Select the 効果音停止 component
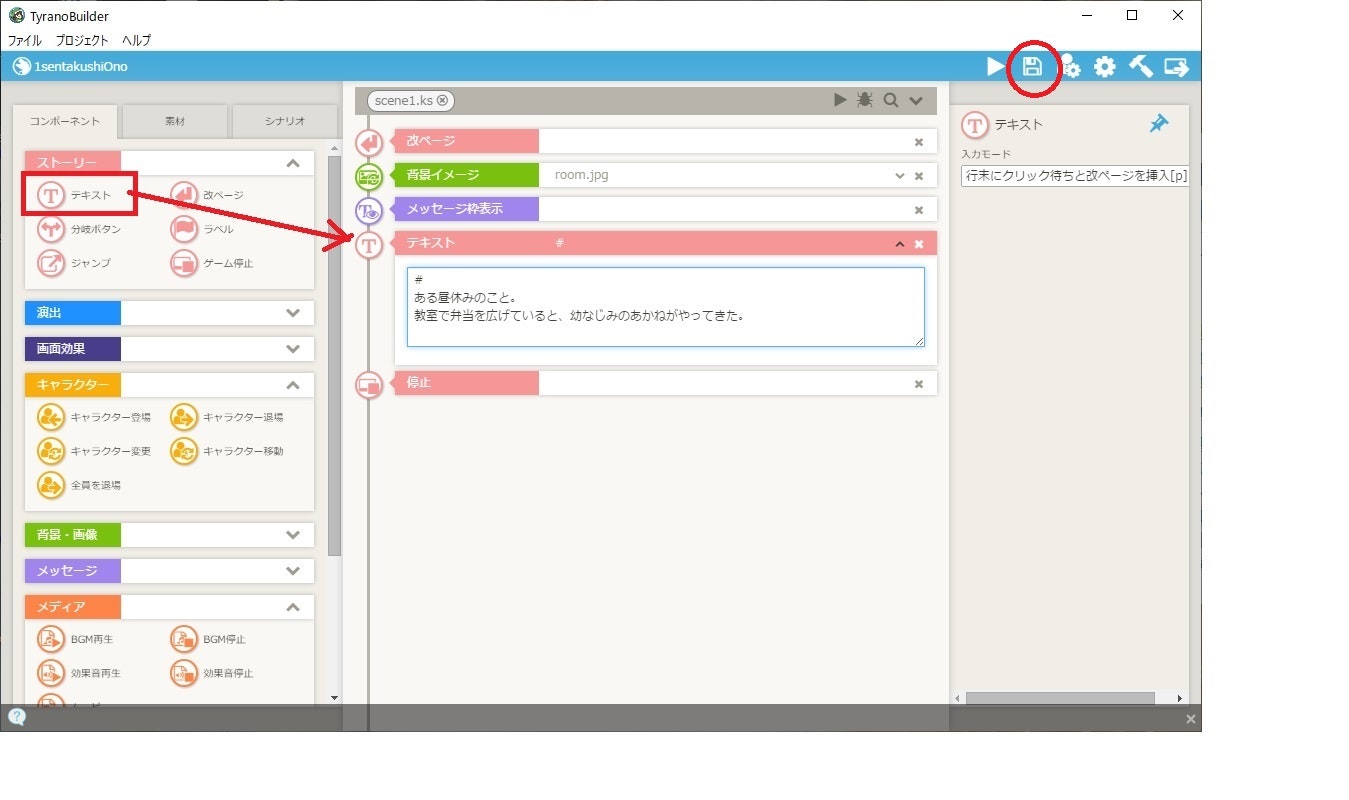The height and width of the screenshot is (800, 1349). click(212, 673)
